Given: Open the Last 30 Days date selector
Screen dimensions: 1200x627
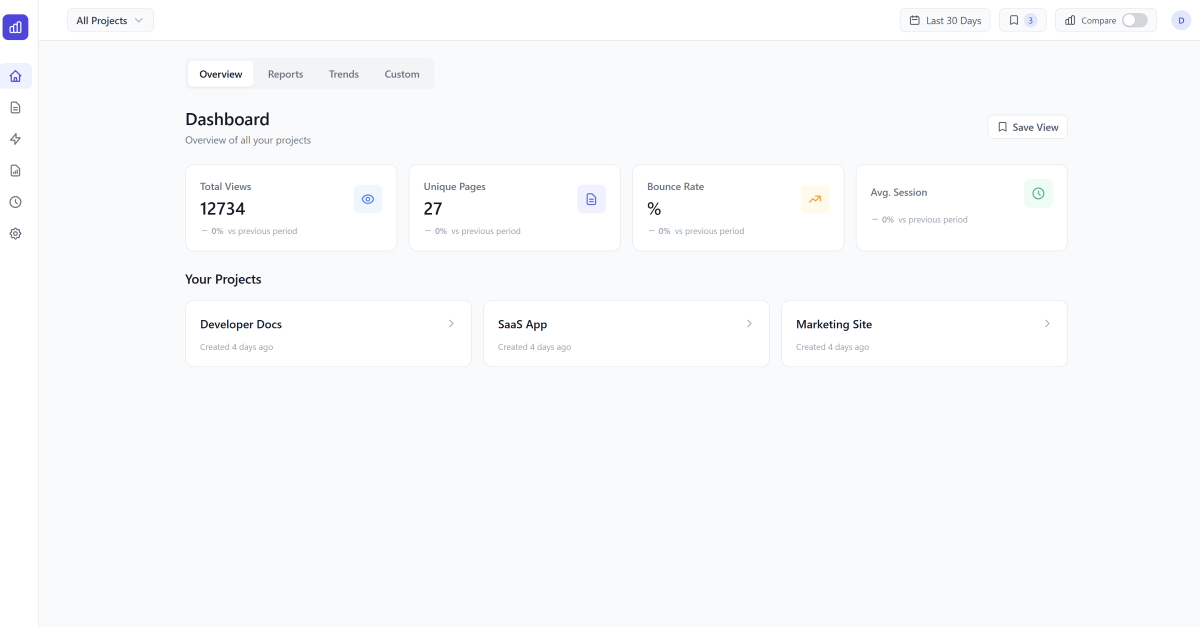Looking at the screenshot, I should point(944,19).
